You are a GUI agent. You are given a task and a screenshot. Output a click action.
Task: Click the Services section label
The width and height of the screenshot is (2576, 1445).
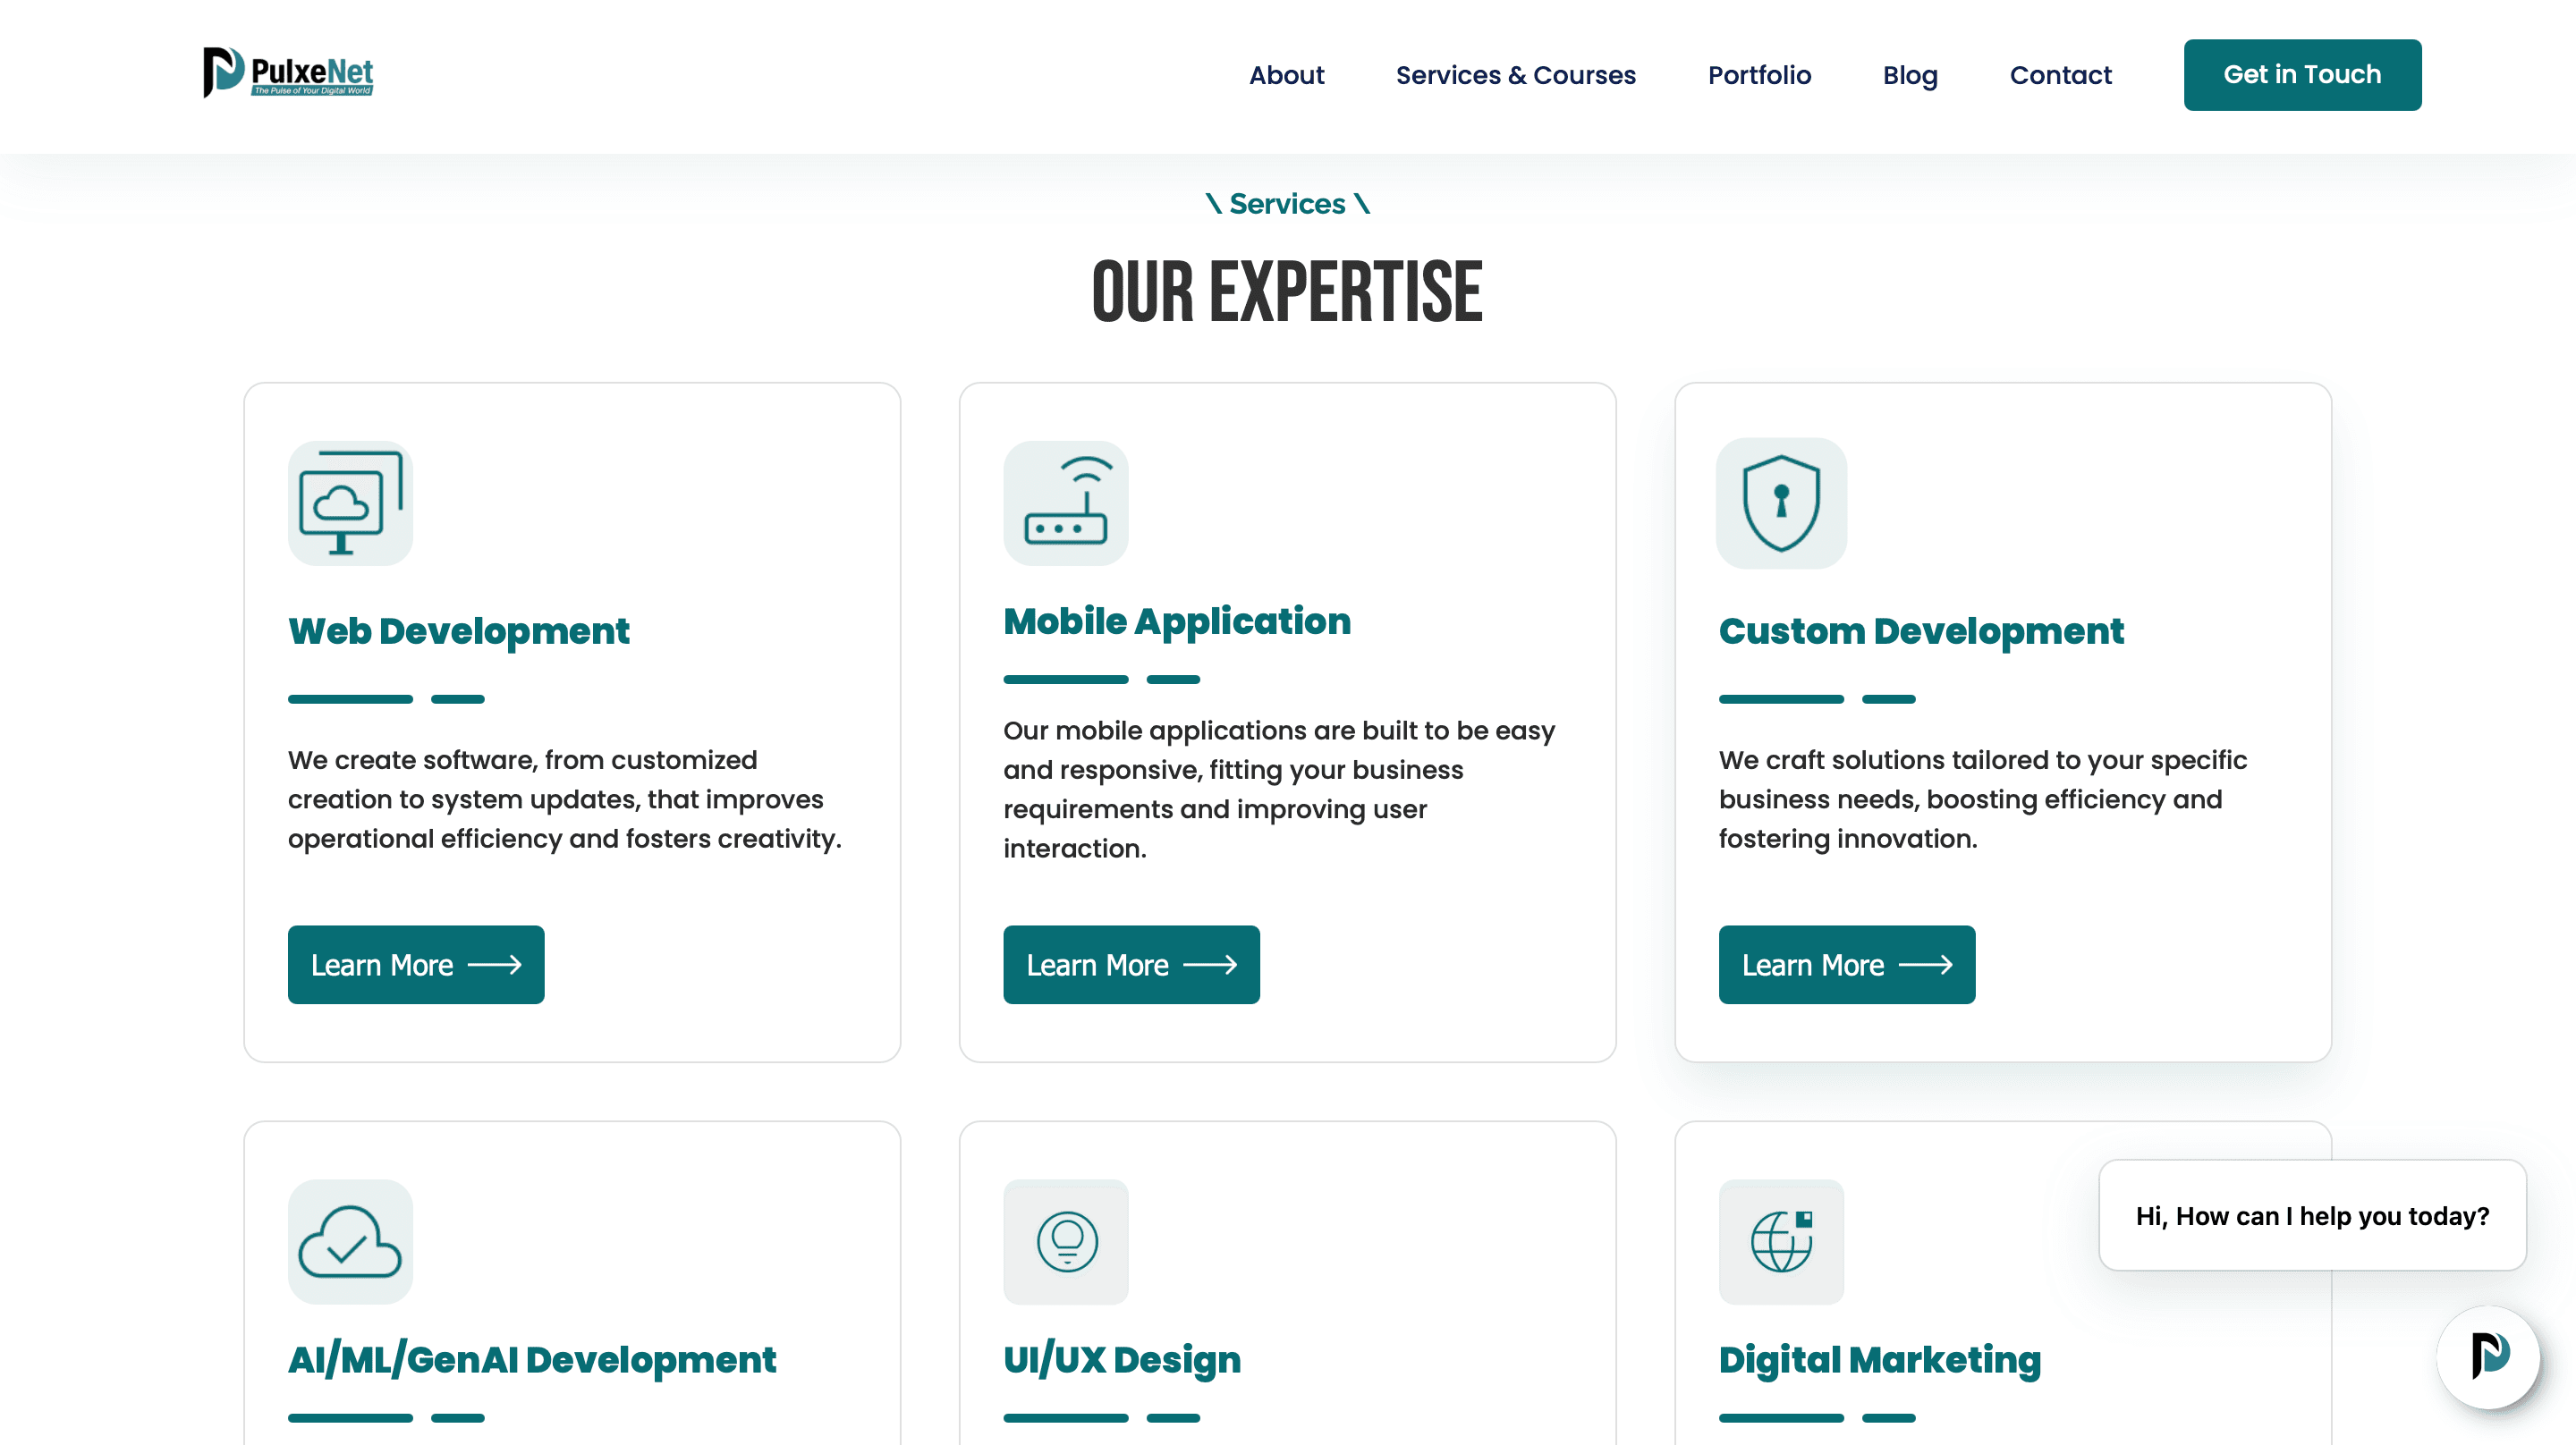tap(1287, 204)
